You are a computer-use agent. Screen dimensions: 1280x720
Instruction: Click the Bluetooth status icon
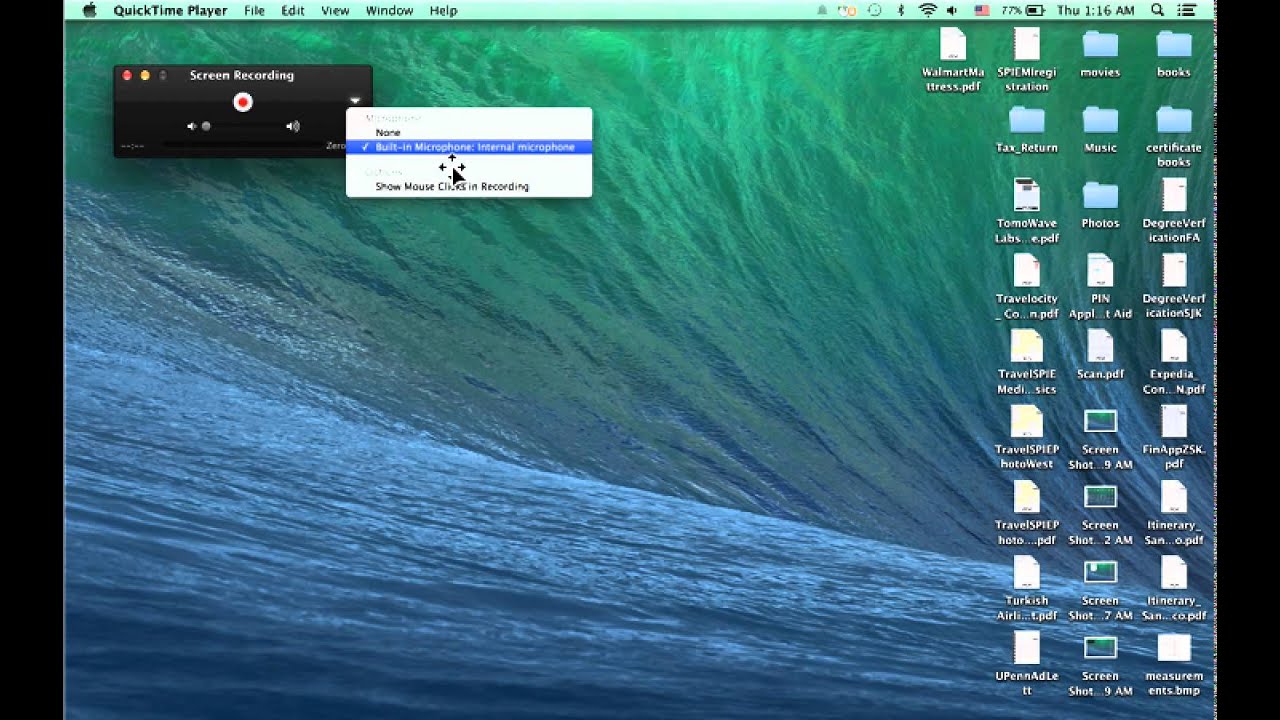pos(901,10)
